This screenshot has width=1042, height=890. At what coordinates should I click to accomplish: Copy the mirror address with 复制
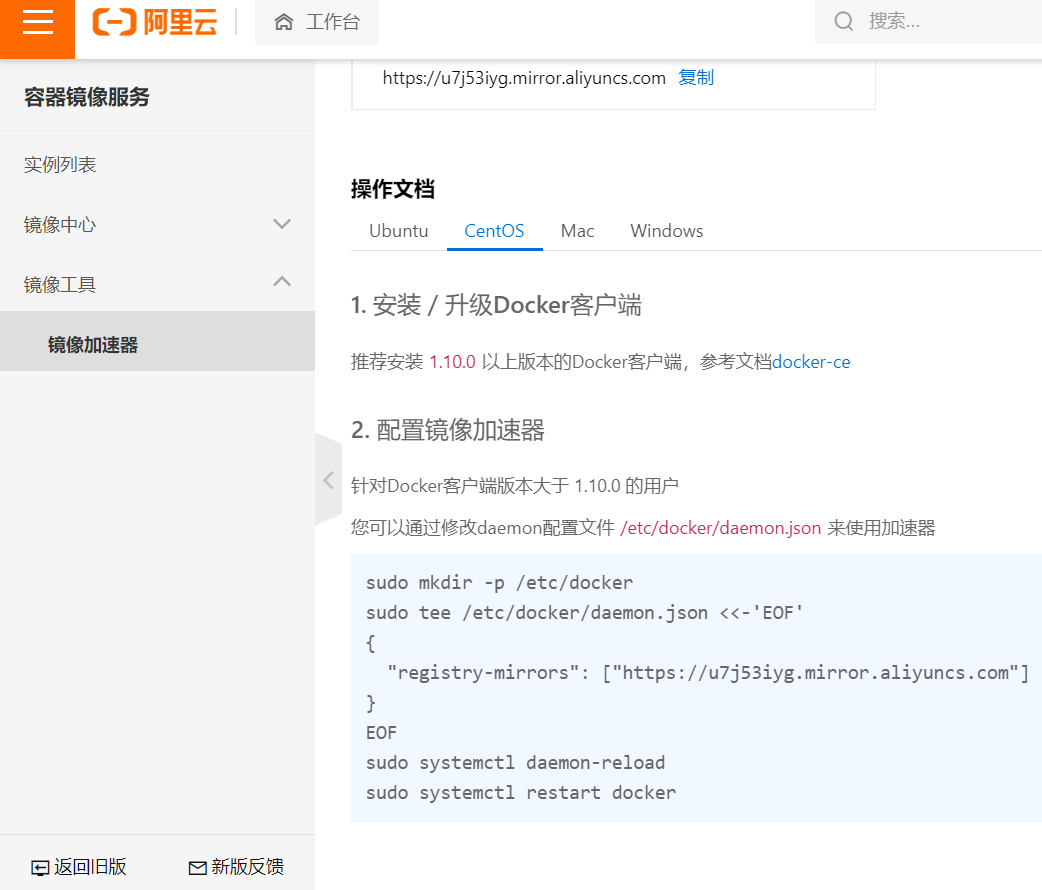click(696, 78)
